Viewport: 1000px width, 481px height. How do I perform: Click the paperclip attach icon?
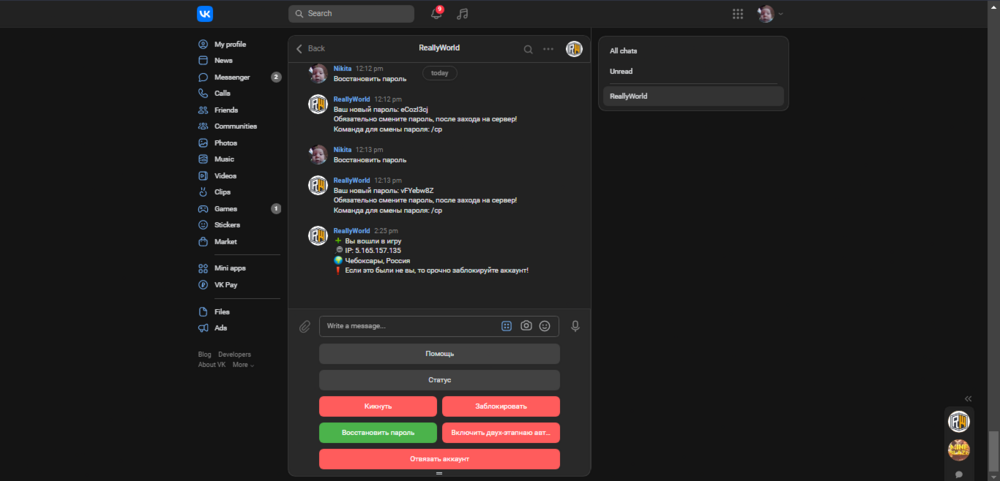(305, 327)
